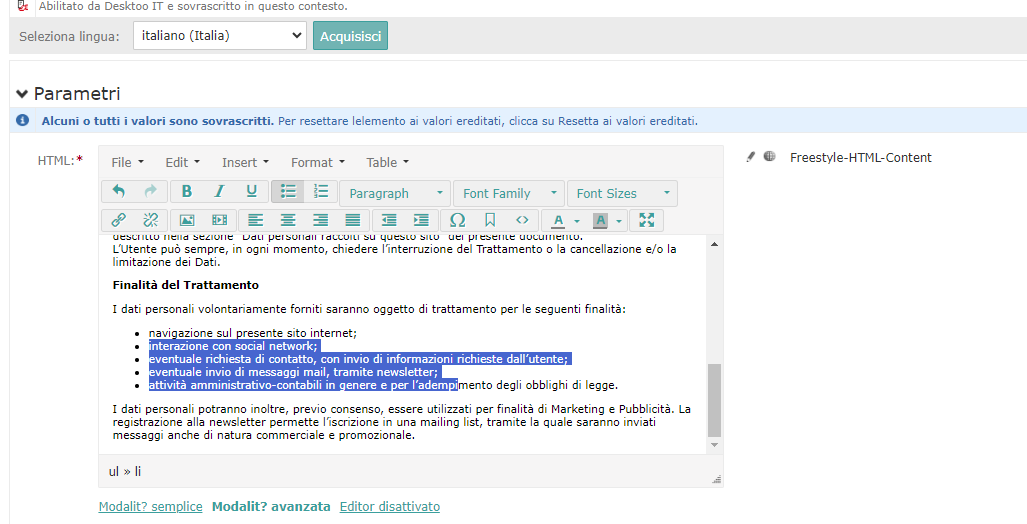
Task: Open the Insert menu
Action: coord(245,162)
